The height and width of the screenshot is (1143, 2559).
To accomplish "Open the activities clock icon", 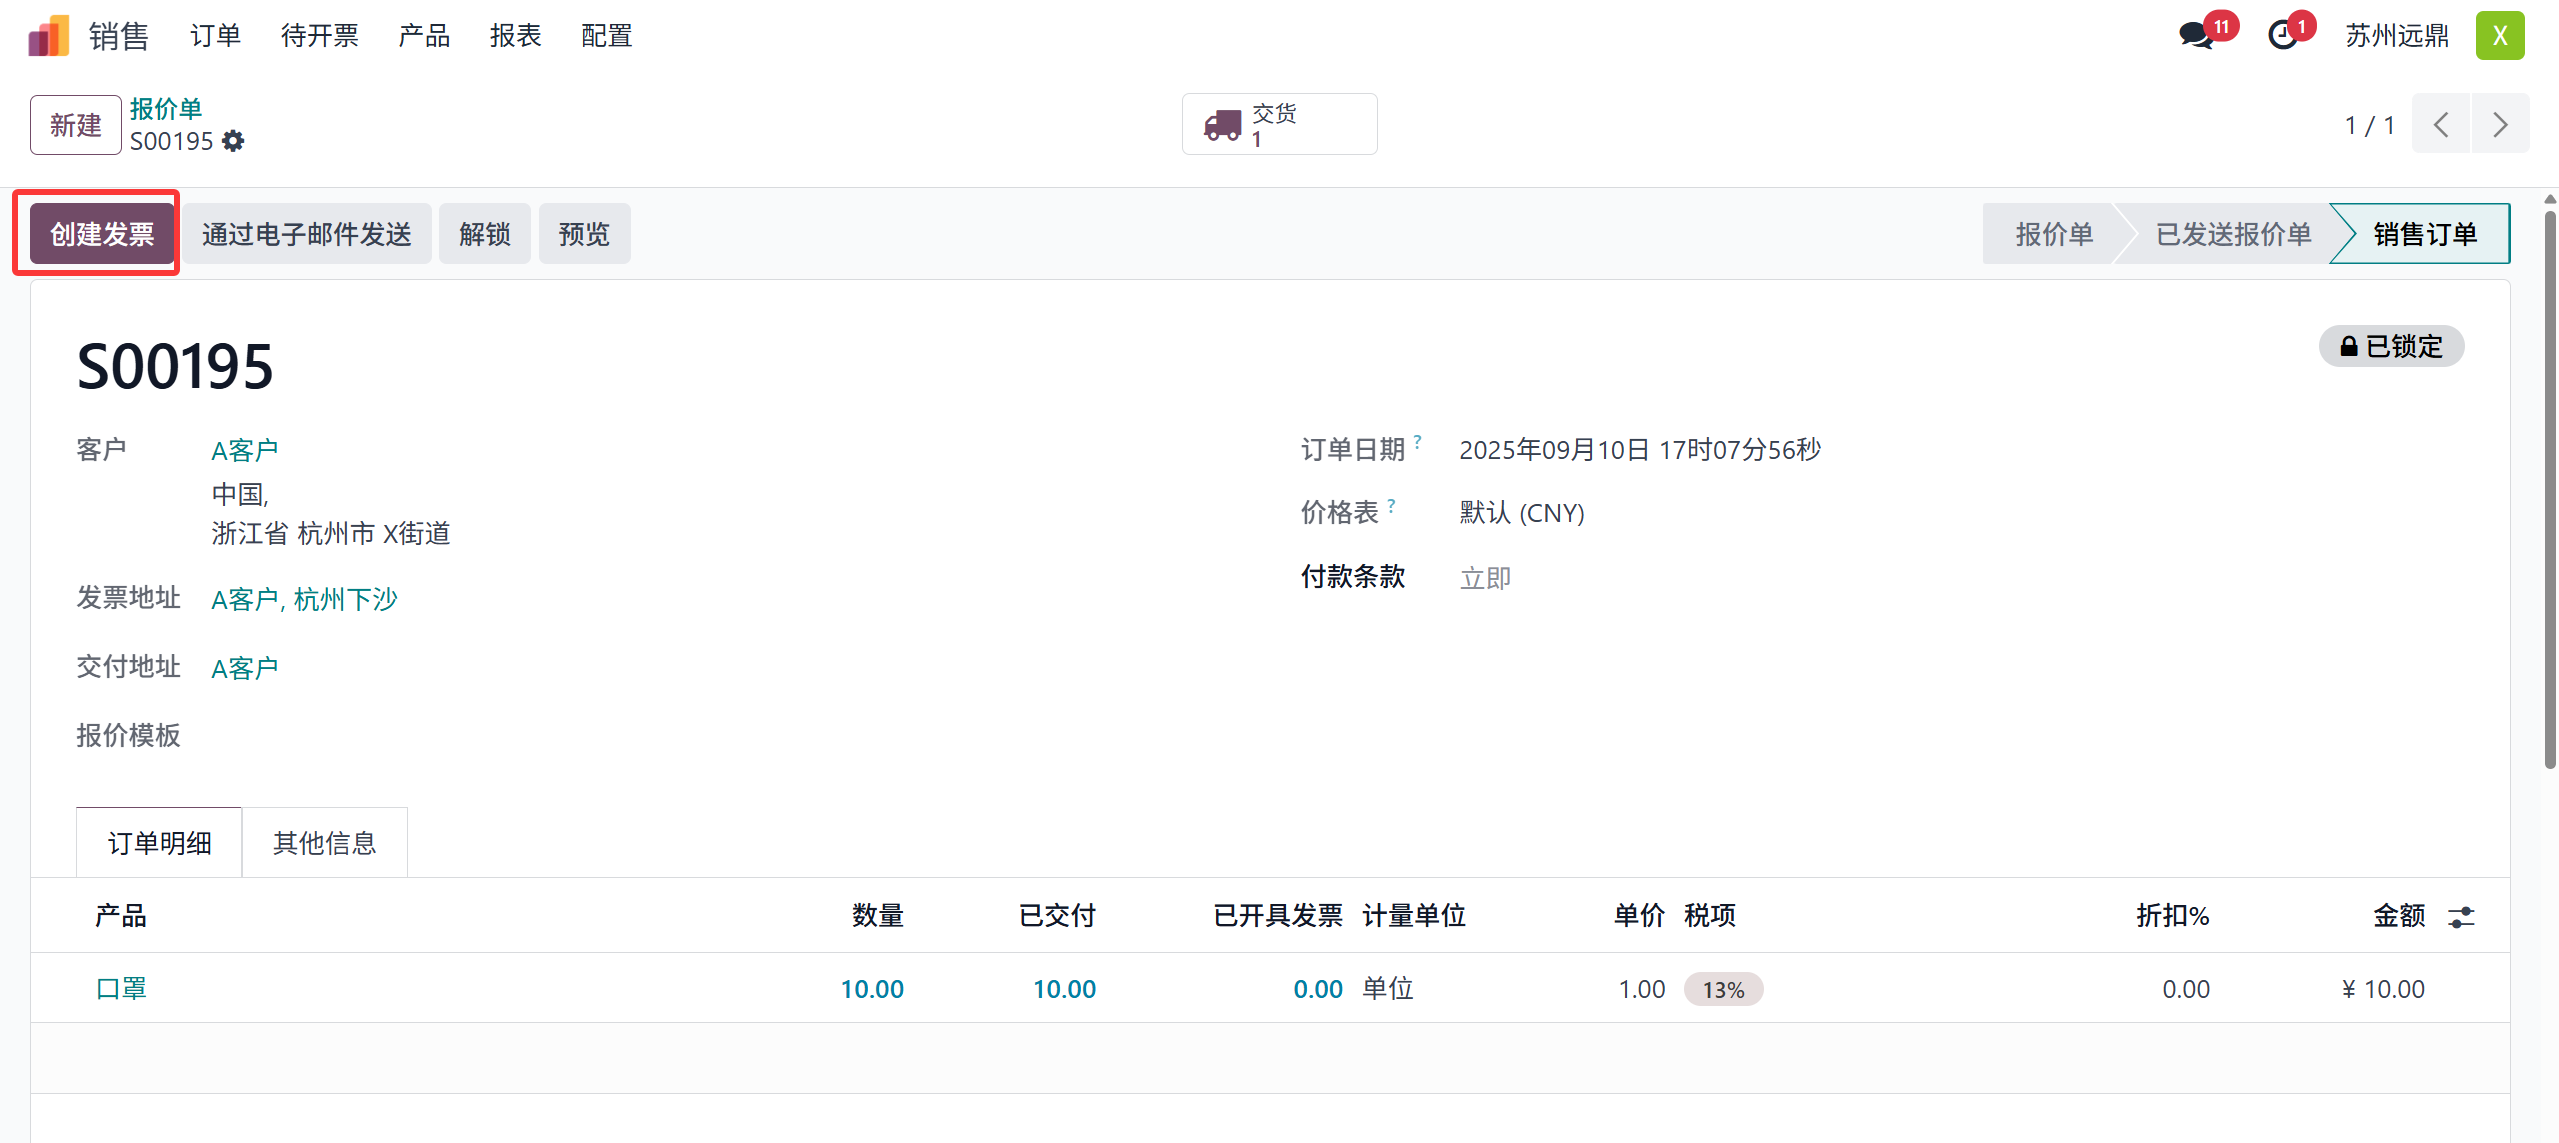I will [2283, 36].
